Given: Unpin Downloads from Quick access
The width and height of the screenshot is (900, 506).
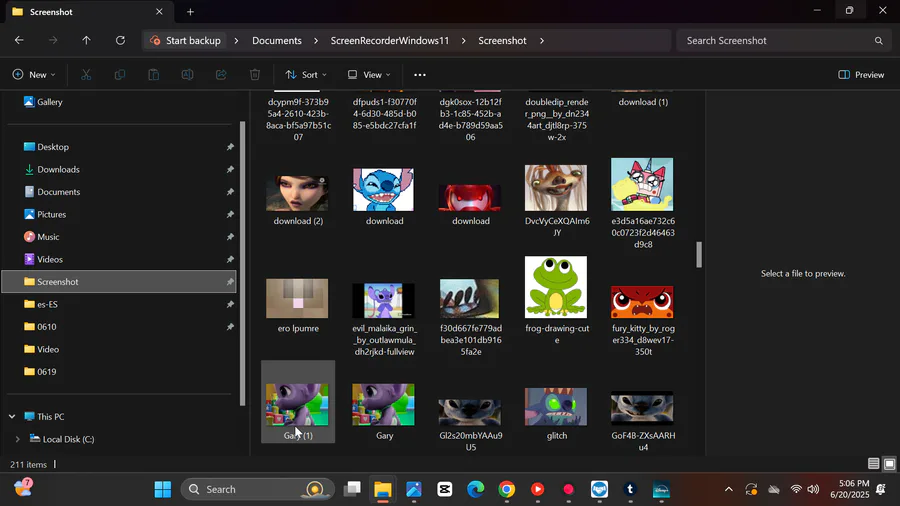Looking at the screenshot, I should [x=230, y=169].
